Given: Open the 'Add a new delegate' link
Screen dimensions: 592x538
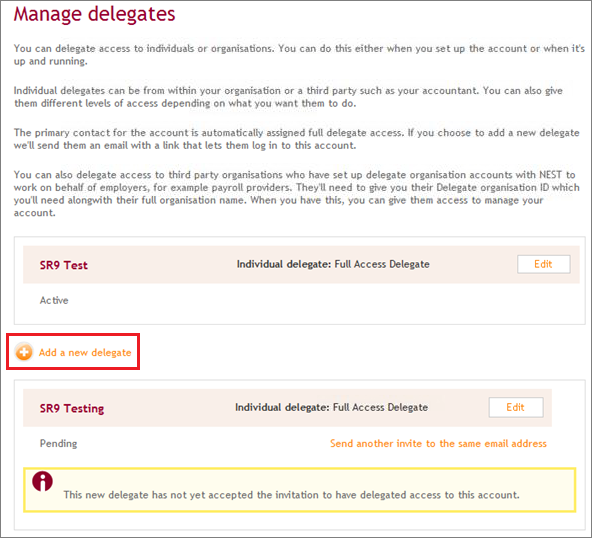Looking at the screenshot, I should [85, 353].
